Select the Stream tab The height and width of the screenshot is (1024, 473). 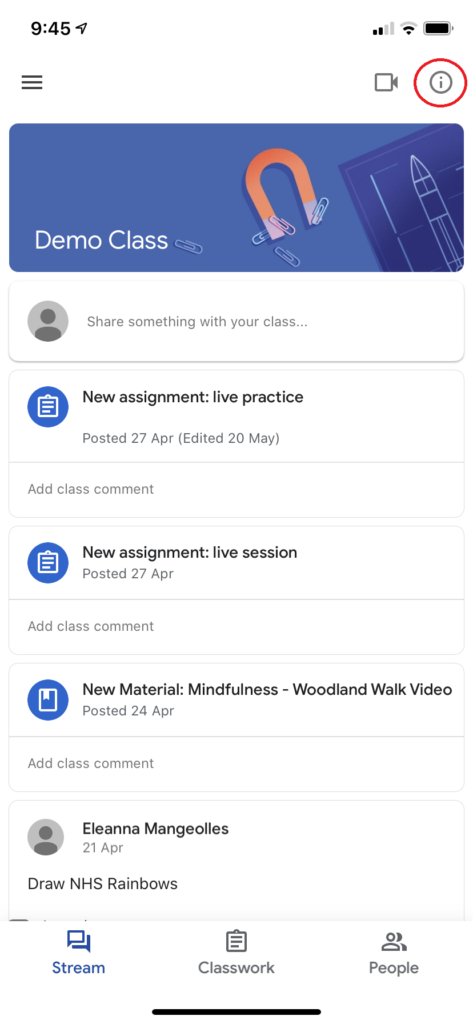78,953
